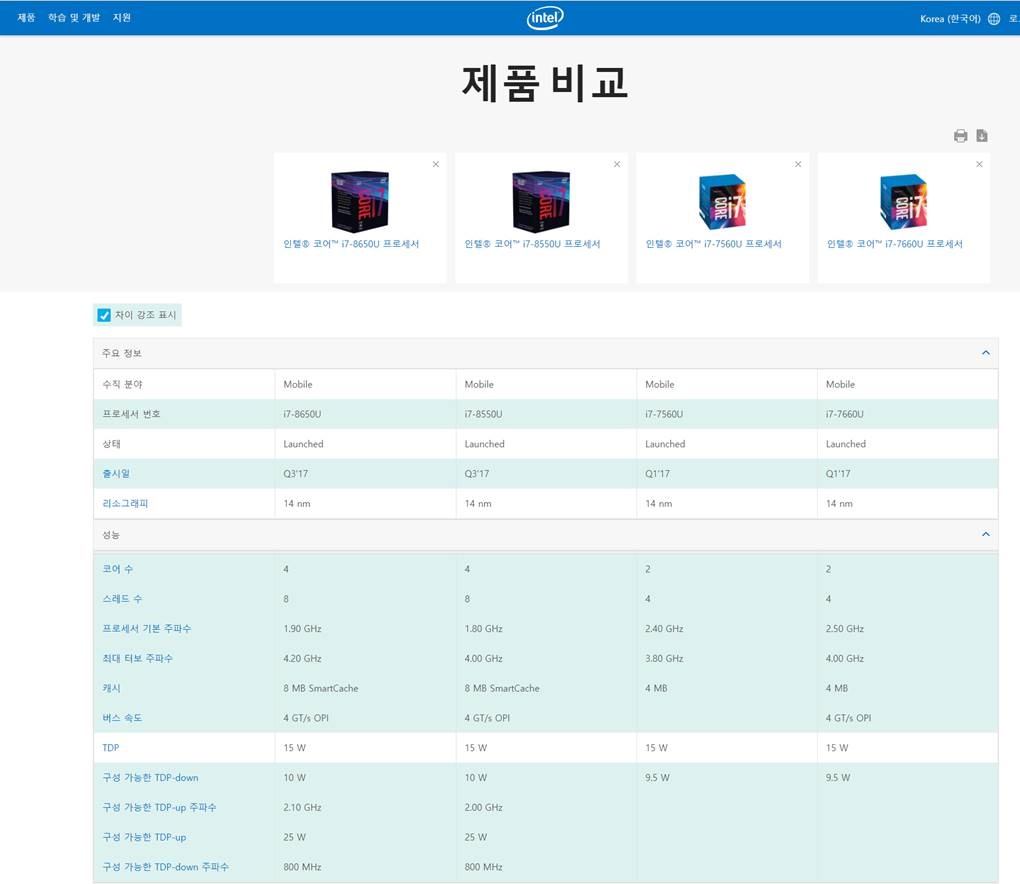Click the i7-7660U box image
Image resolution: width=1020 pixels, height=884 pixels.
point(904,202)
